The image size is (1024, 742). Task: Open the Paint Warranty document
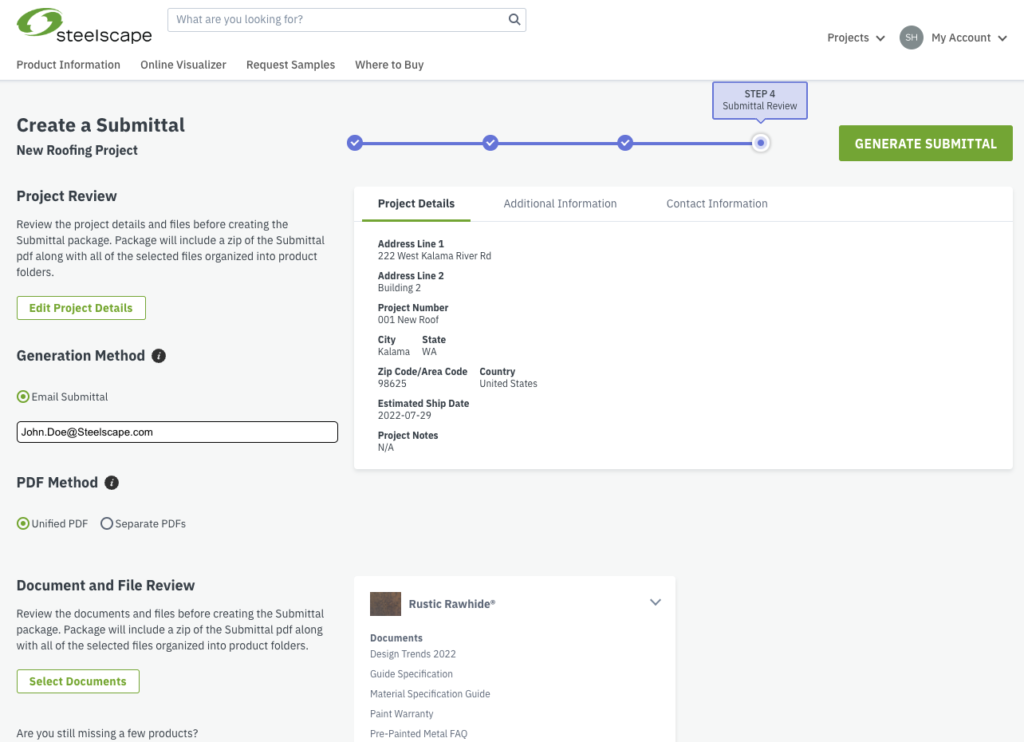[x=402, y=714]
